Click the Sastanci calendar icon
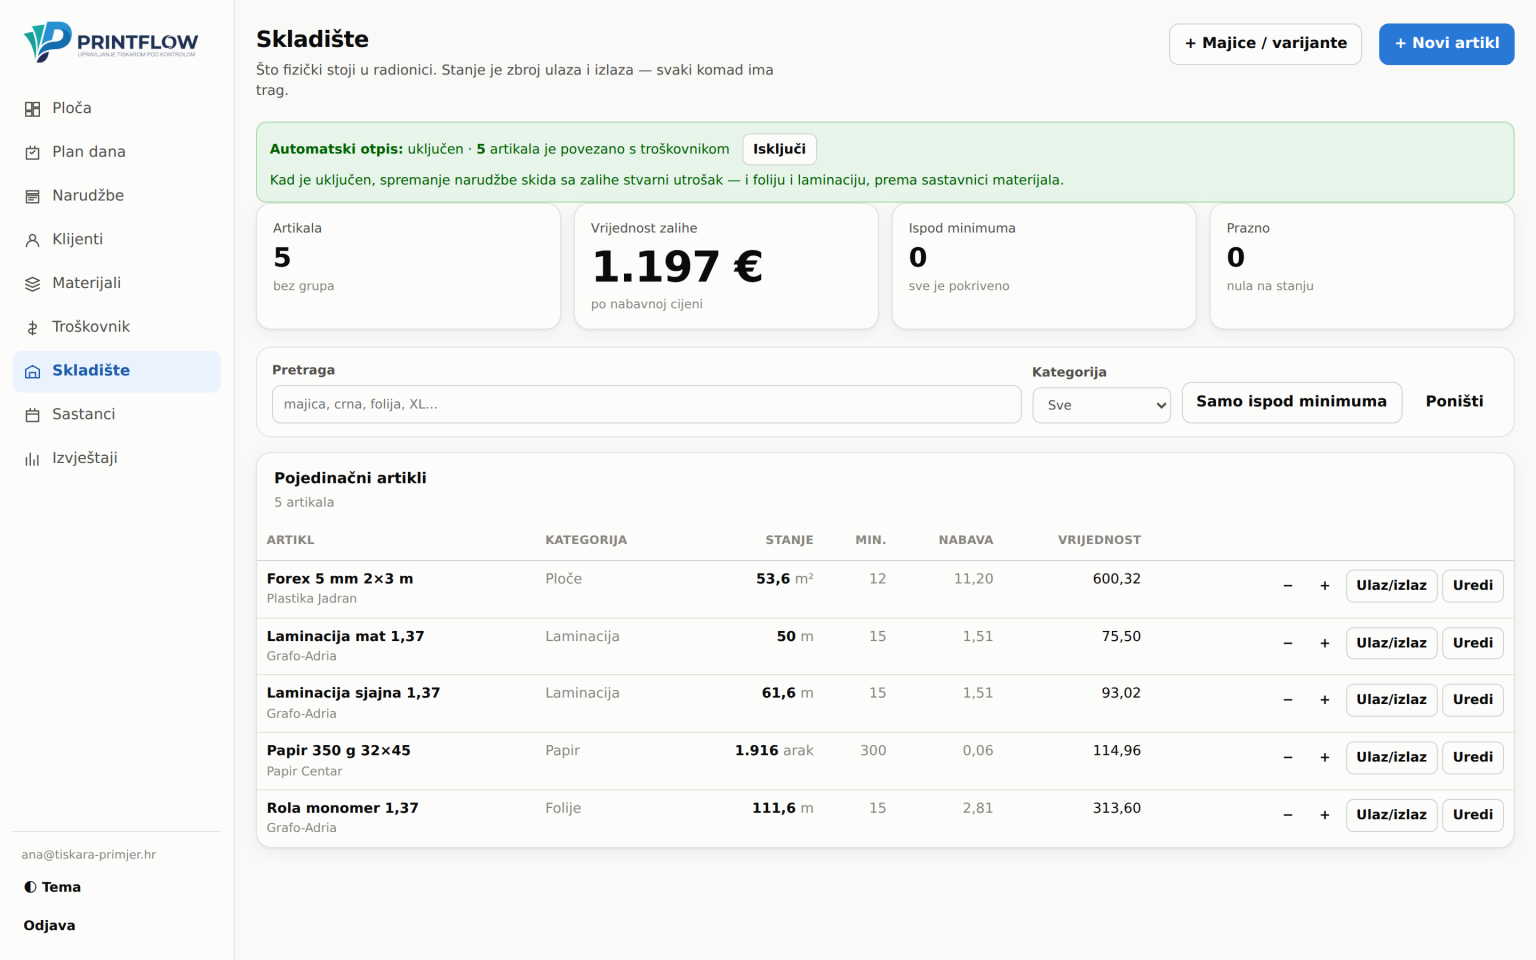Viewport: 1536px width, 960px height. point(33,415)
